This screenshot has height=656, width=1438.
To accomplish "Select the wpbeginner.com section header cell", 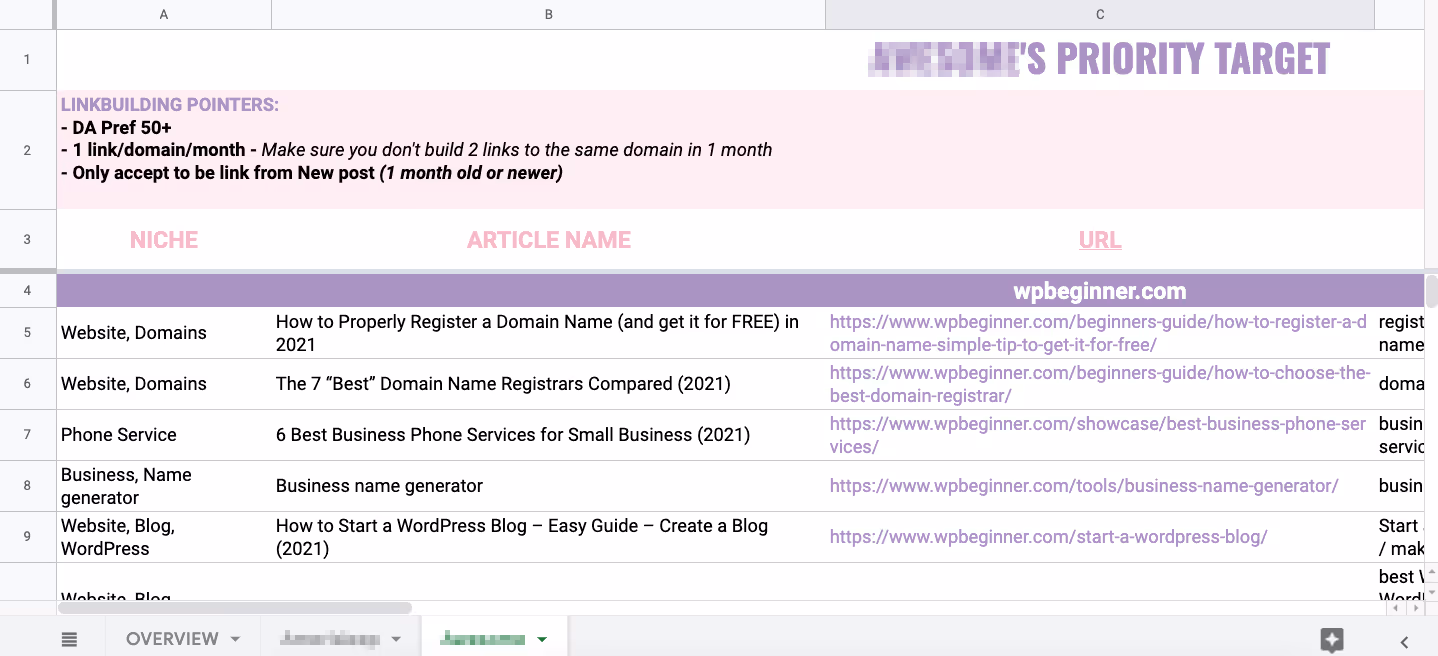I will point(1100,291).
